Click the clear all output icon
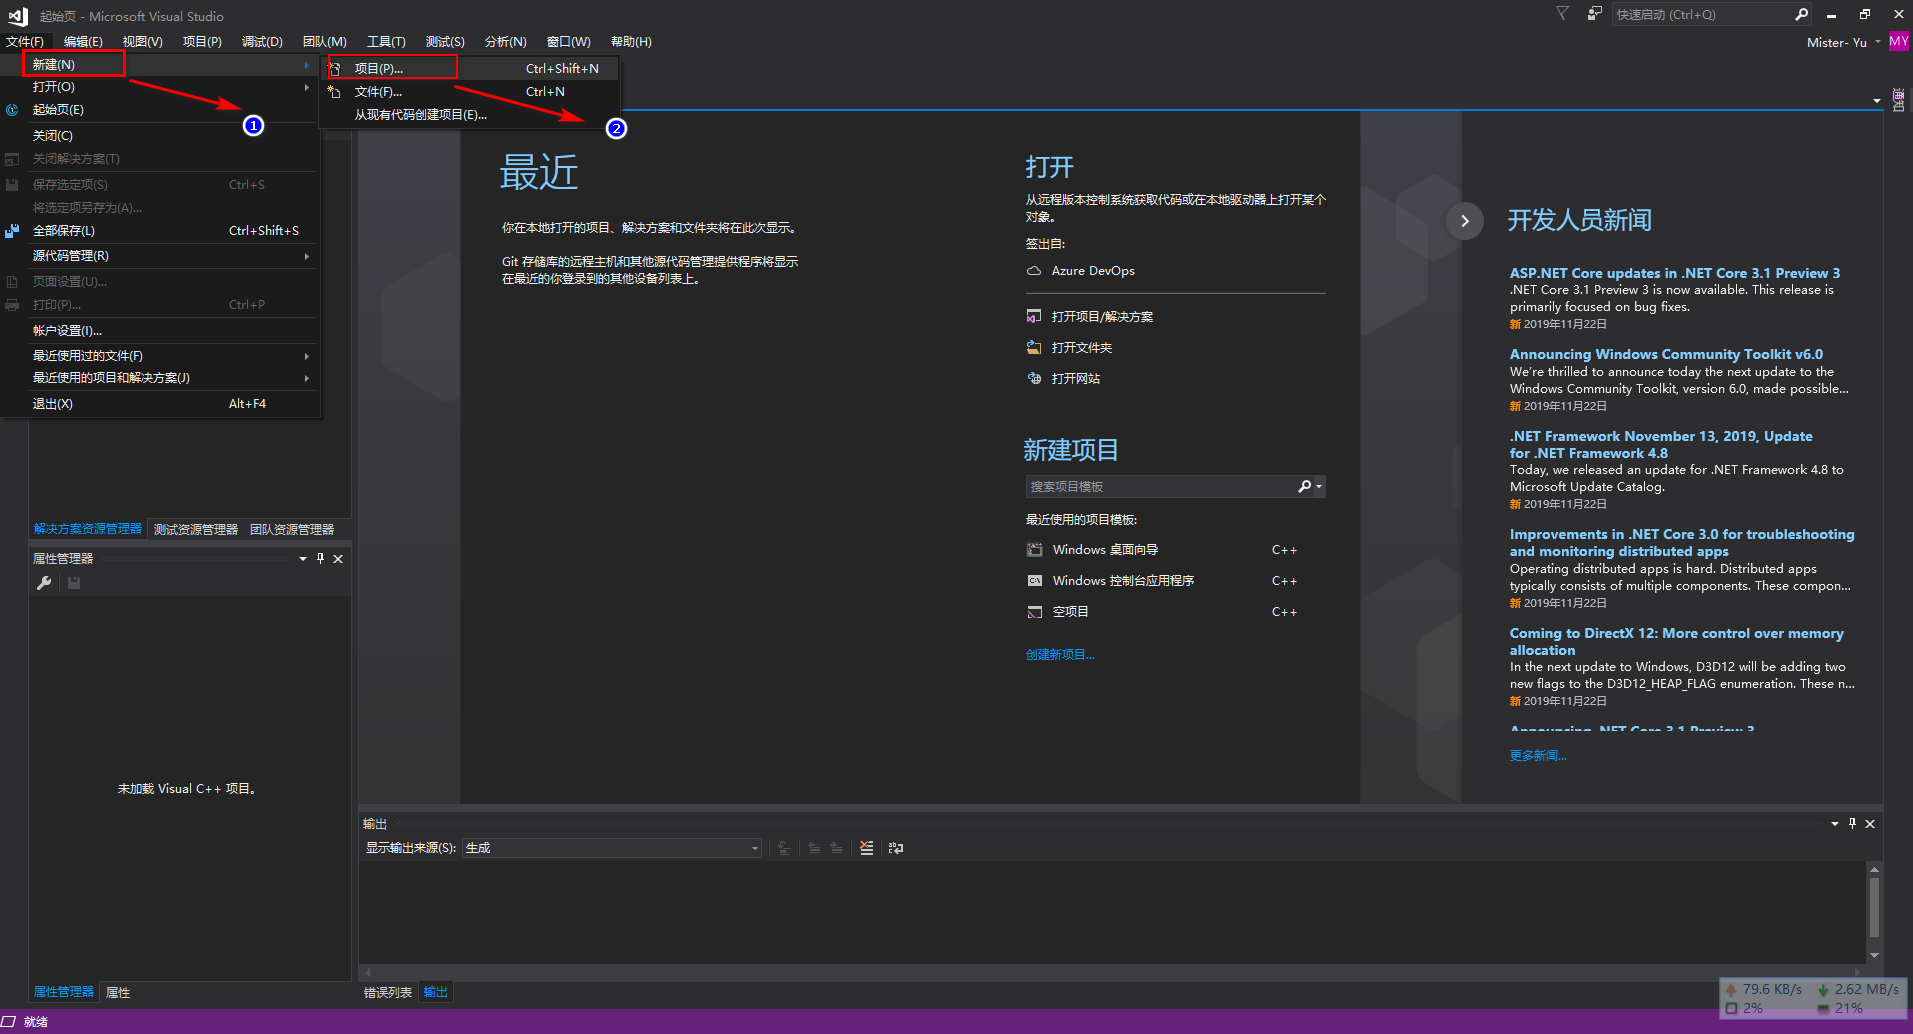 click(867, 848)
